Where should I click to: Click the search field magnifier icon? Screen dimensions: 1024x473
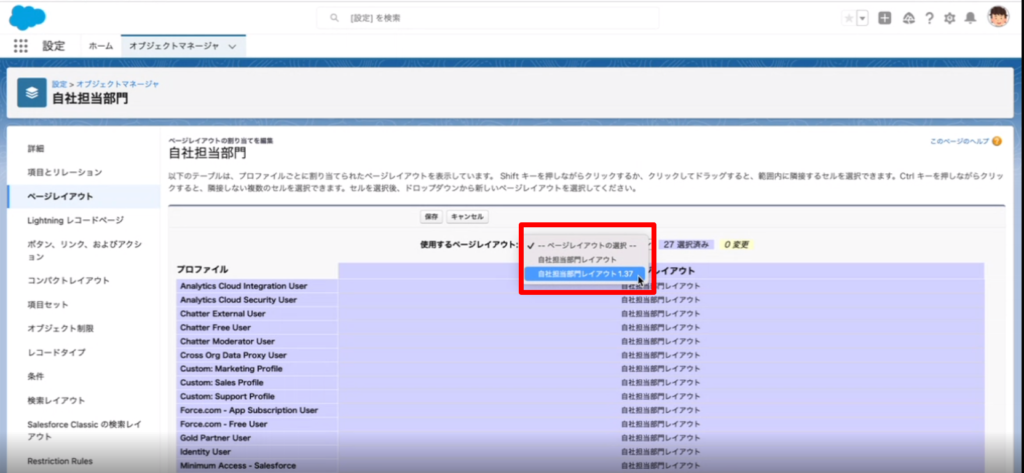[x=335, y=18]
